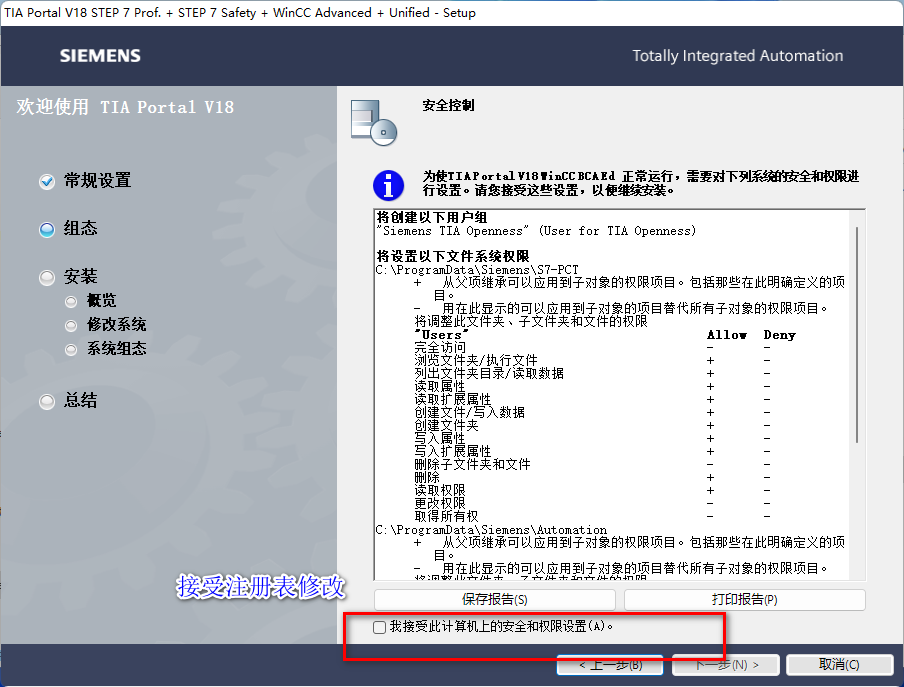Click the Deny column header
The width and height of the screenshot is (904, 687).
click(779, 335)
